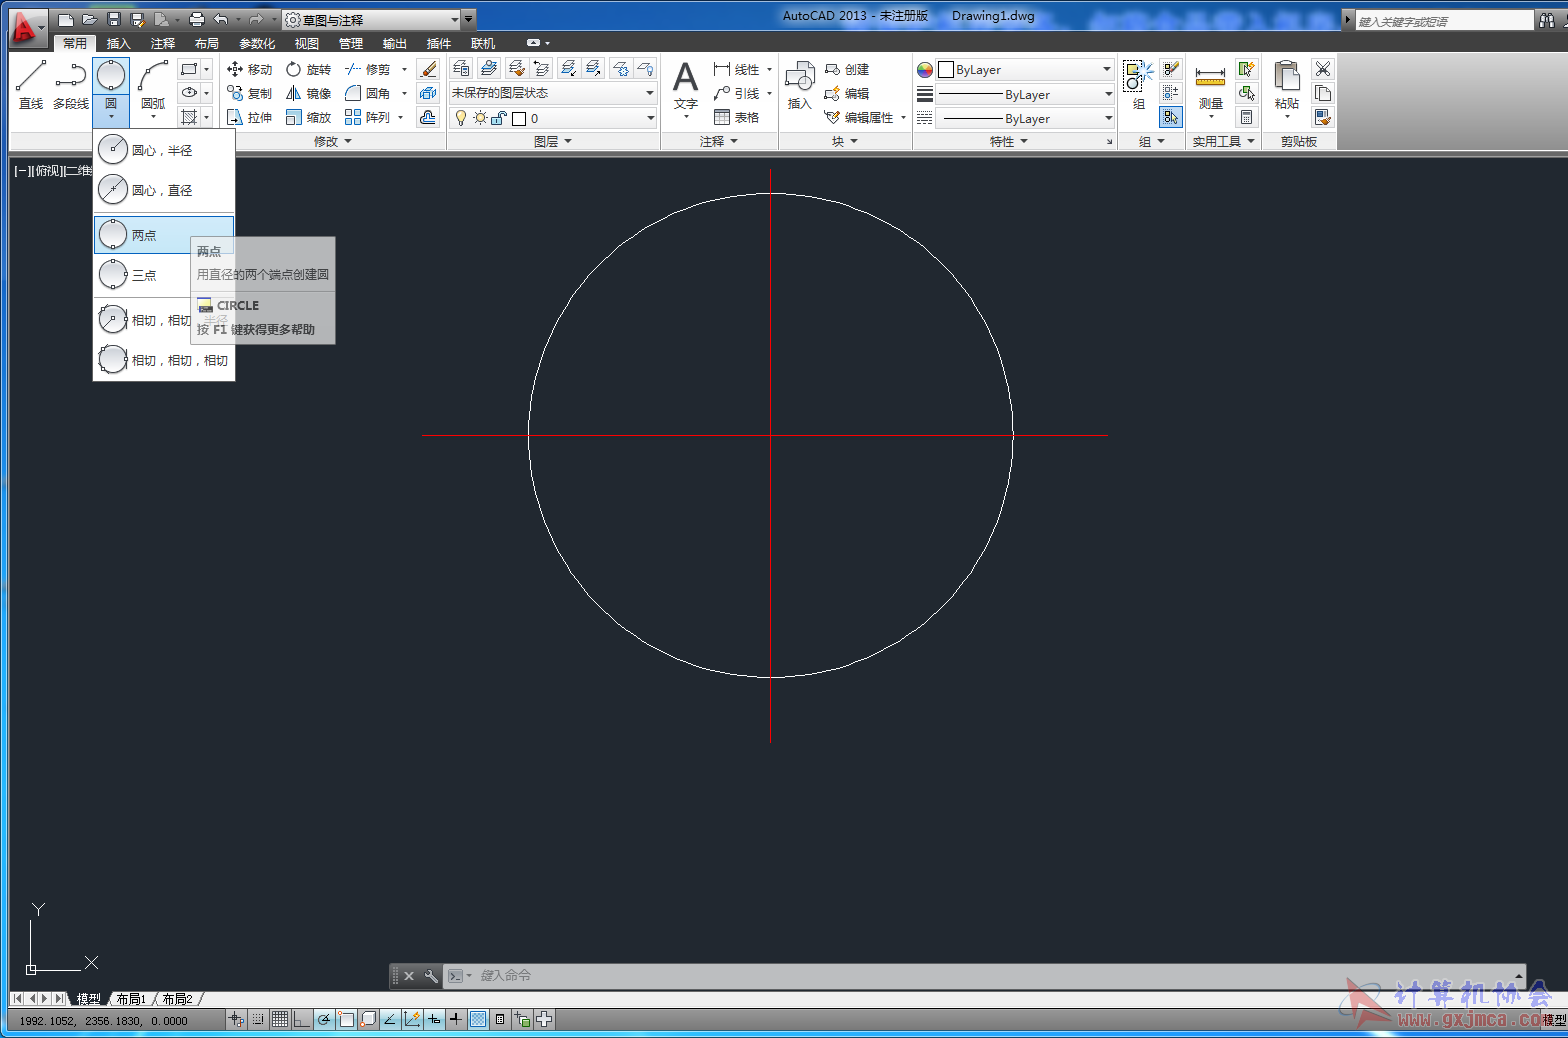Open the ByLayer lineweight dropdown

click(1025, 94)
